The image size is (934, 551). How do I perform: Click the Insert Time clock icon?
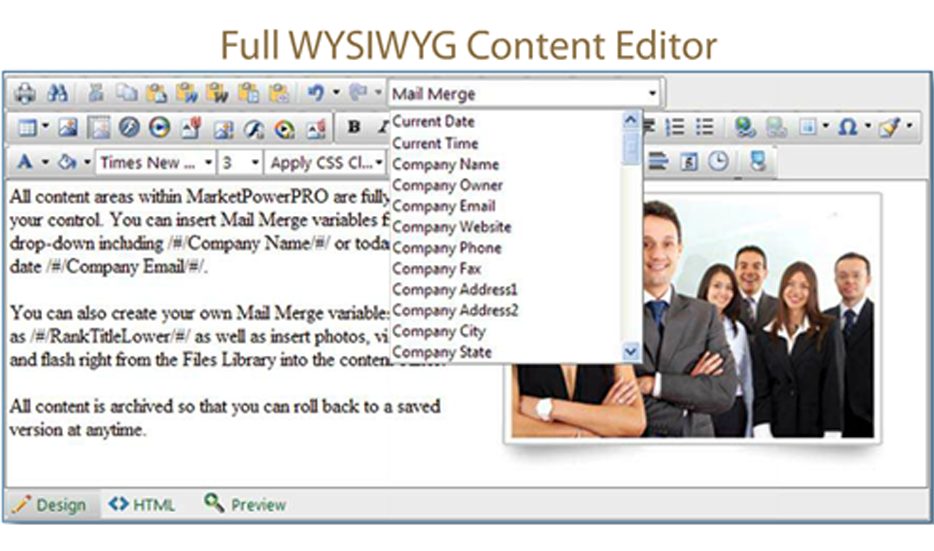[718, 161]
